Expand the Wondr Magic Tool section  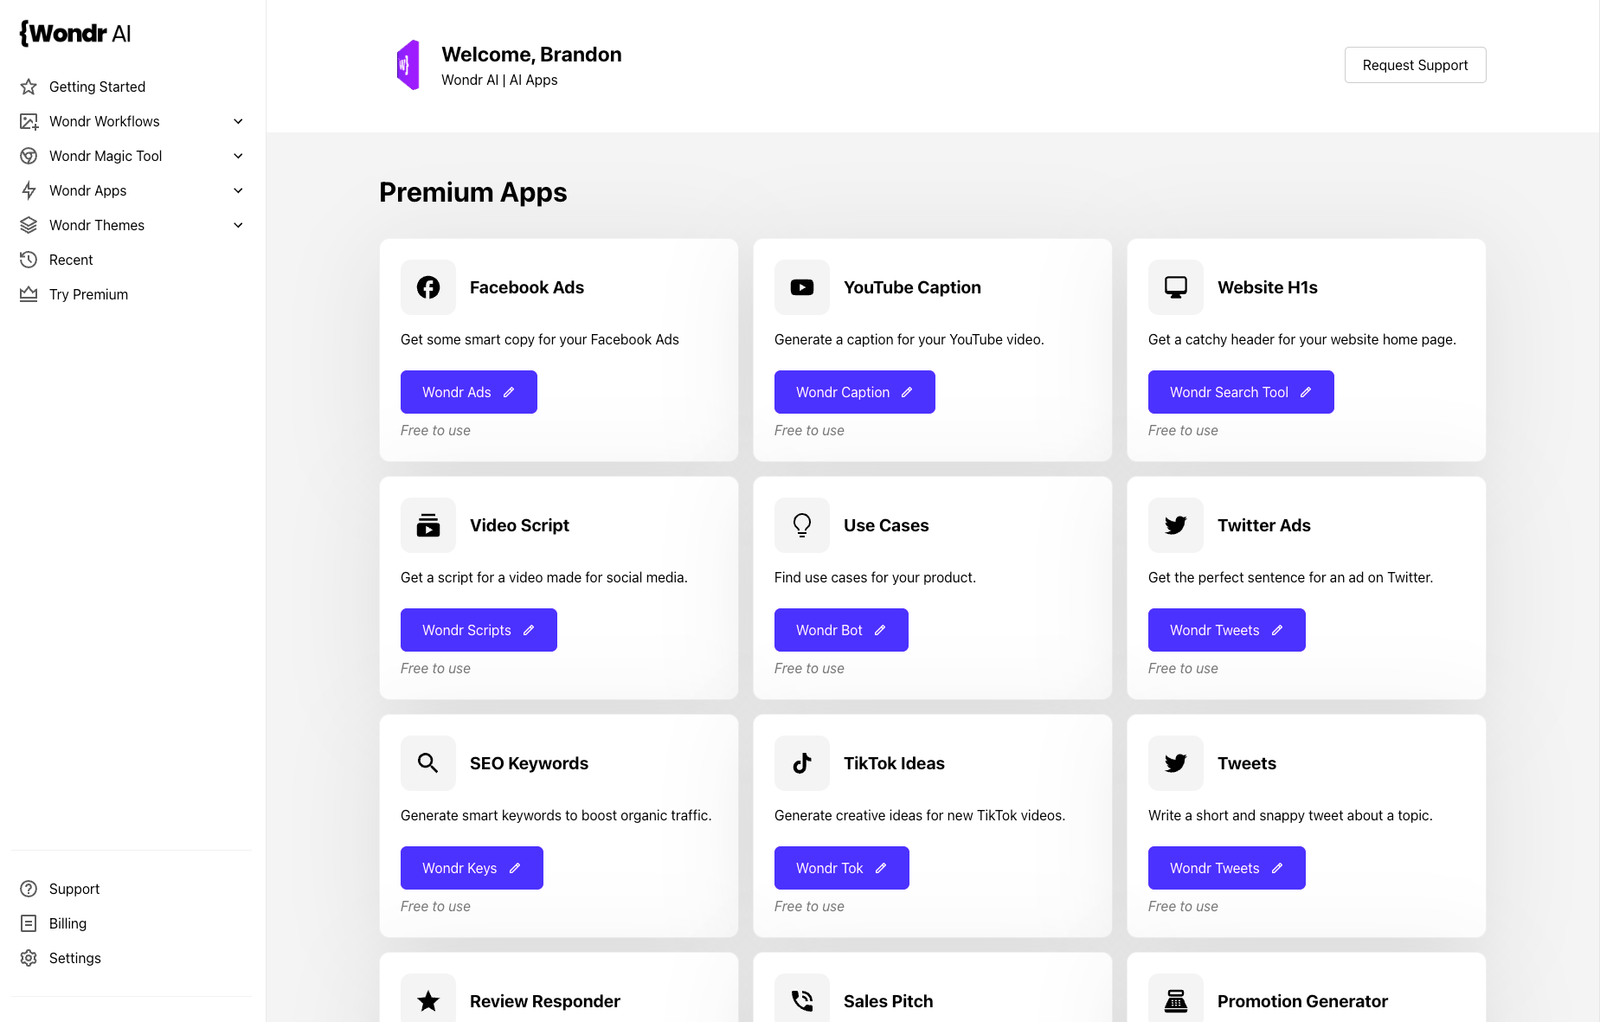[238, 155]
